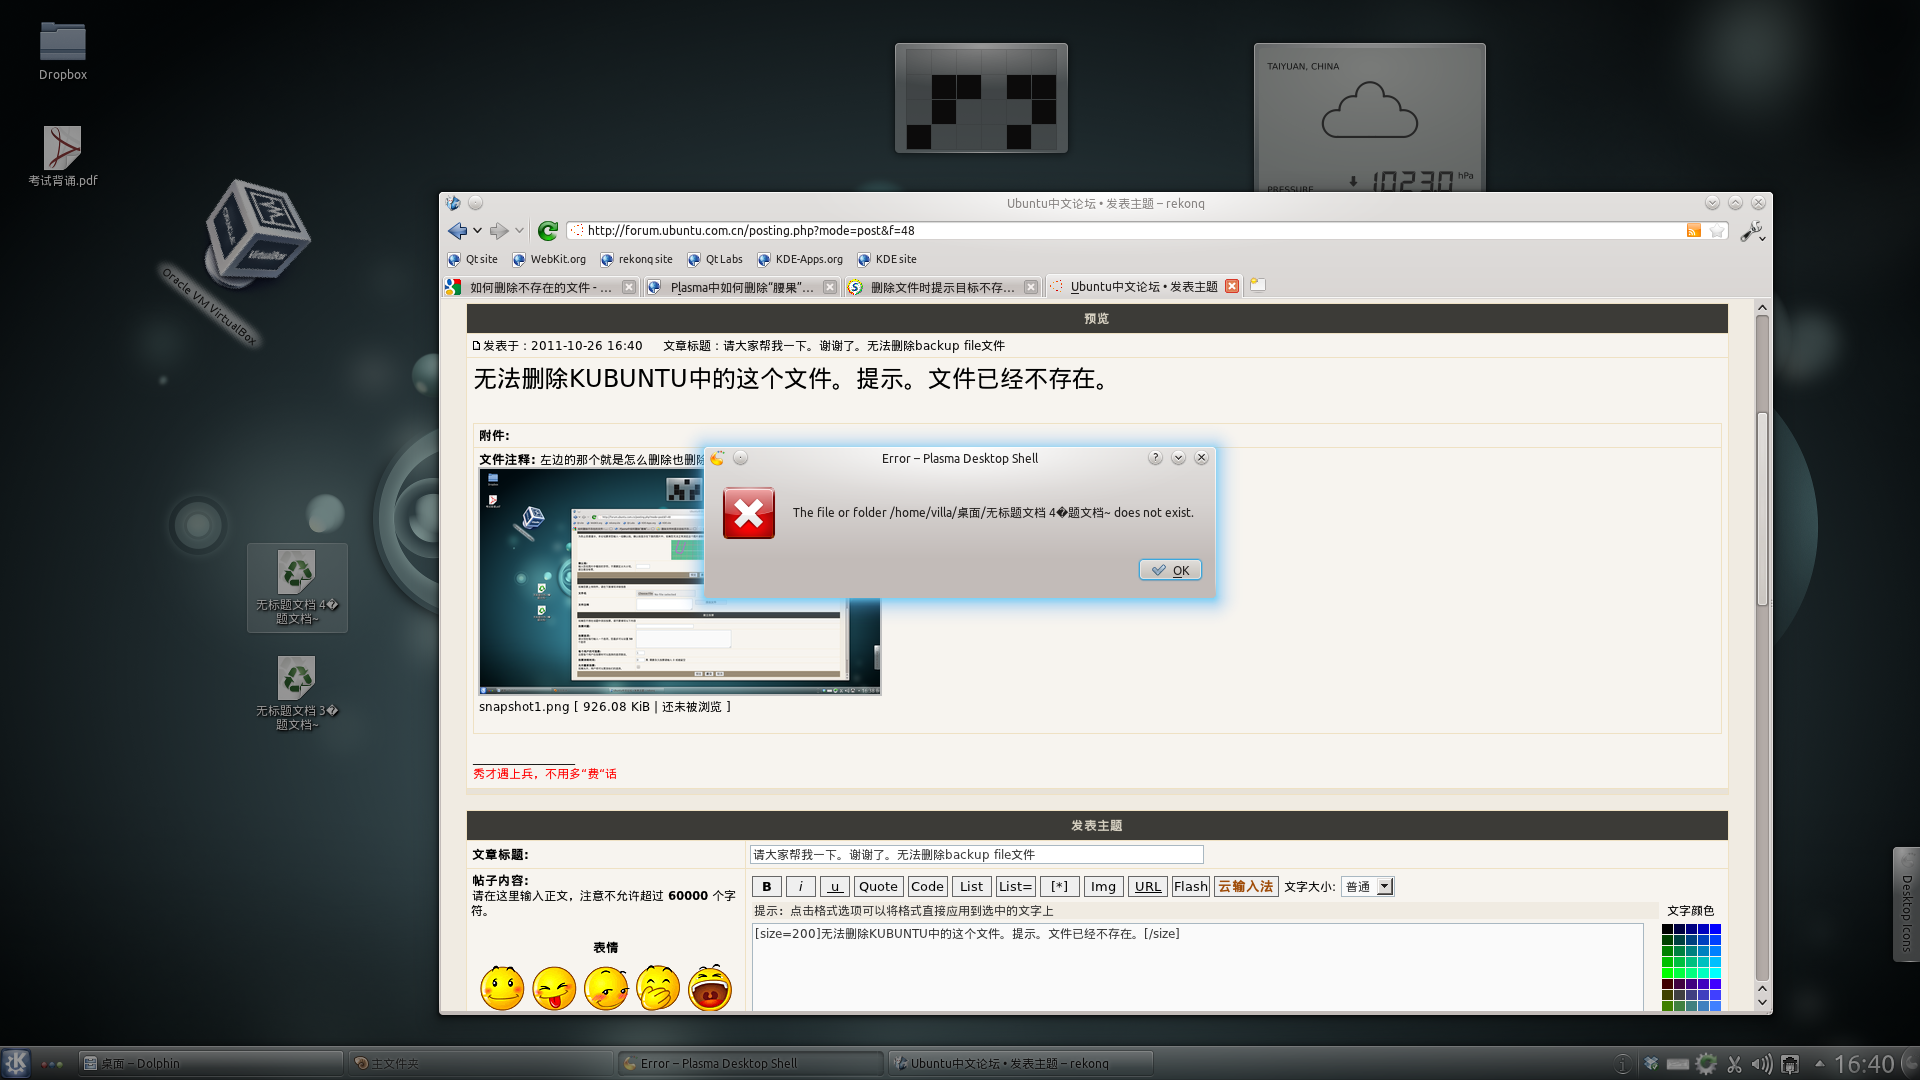Viewport: 1920px width, 1080px height.
Task: Click the 云输入法 button
Action: [1246, 887]
